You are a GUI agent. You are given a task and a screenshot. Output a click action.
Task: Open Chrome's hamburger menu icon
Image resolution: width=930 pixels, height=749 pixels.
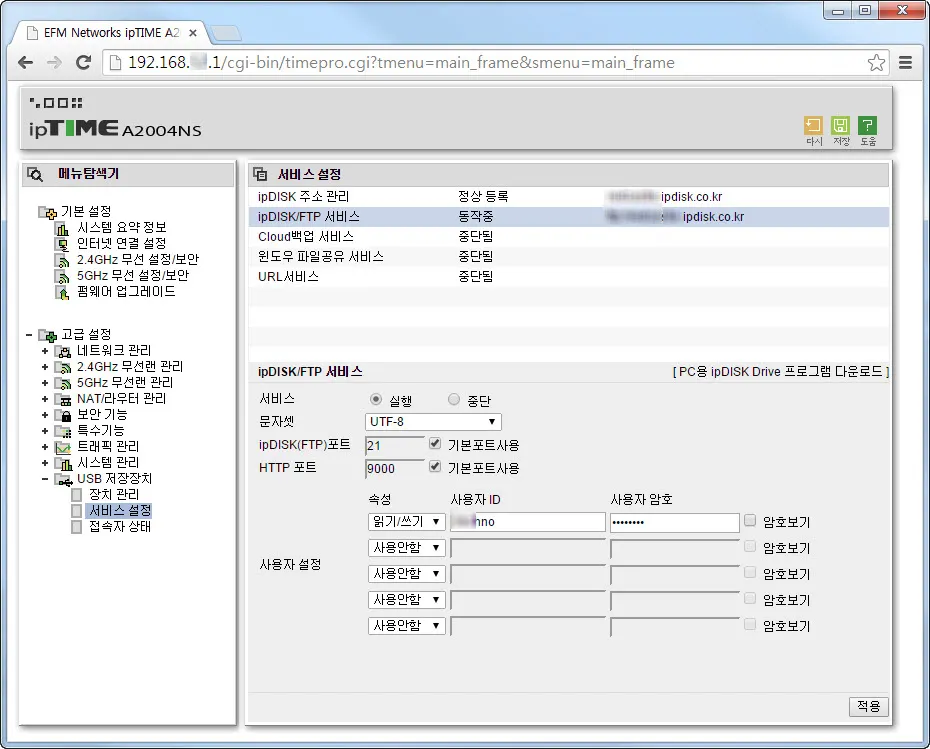(906, 62)
